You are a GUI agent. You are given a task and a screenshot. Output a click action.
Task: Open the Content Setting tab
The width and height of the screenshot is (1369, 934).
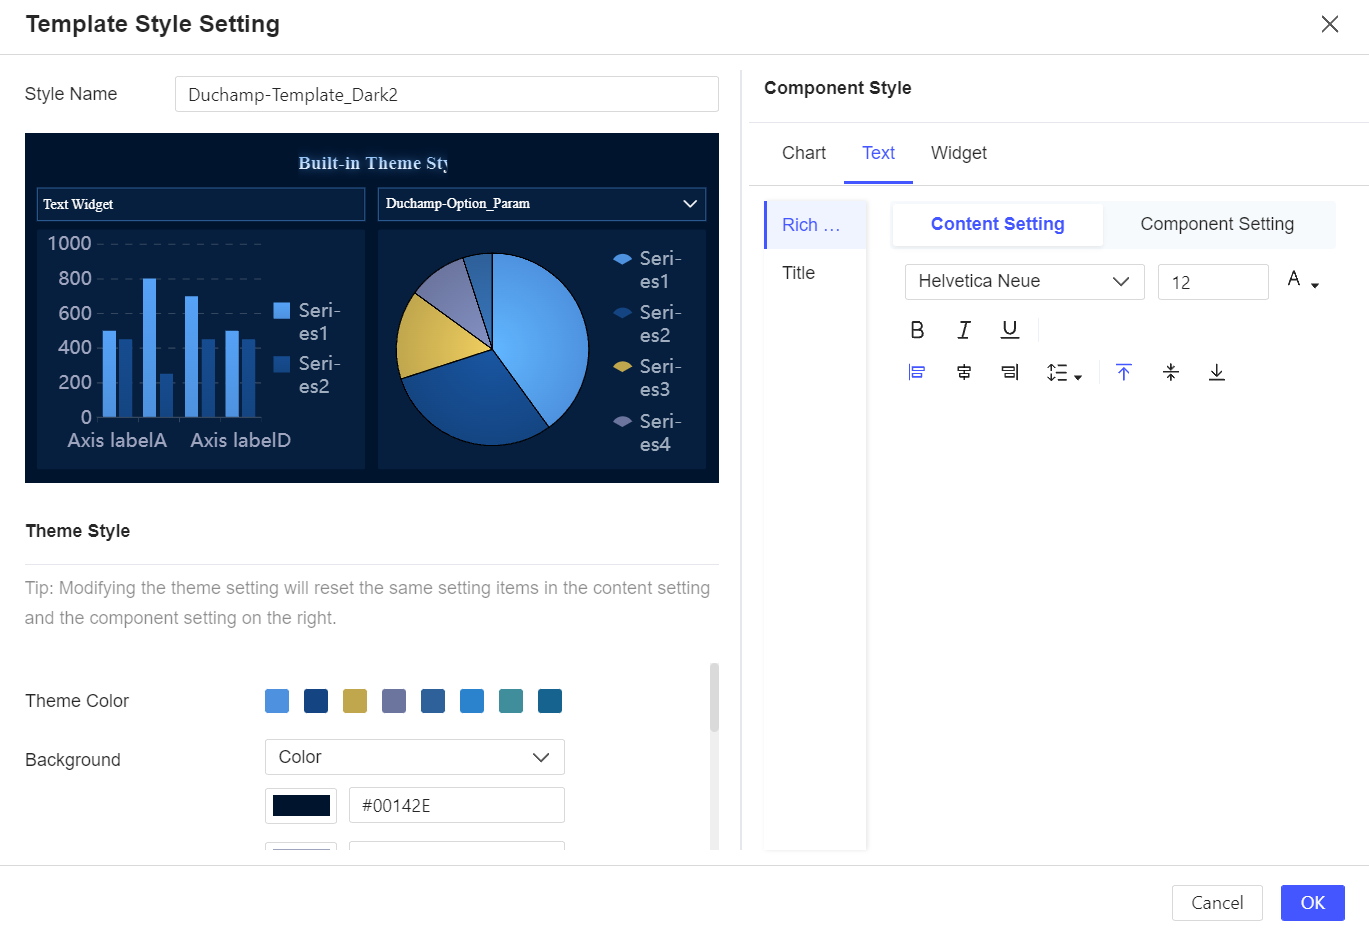pyautogui.click(x=998, y=224)
